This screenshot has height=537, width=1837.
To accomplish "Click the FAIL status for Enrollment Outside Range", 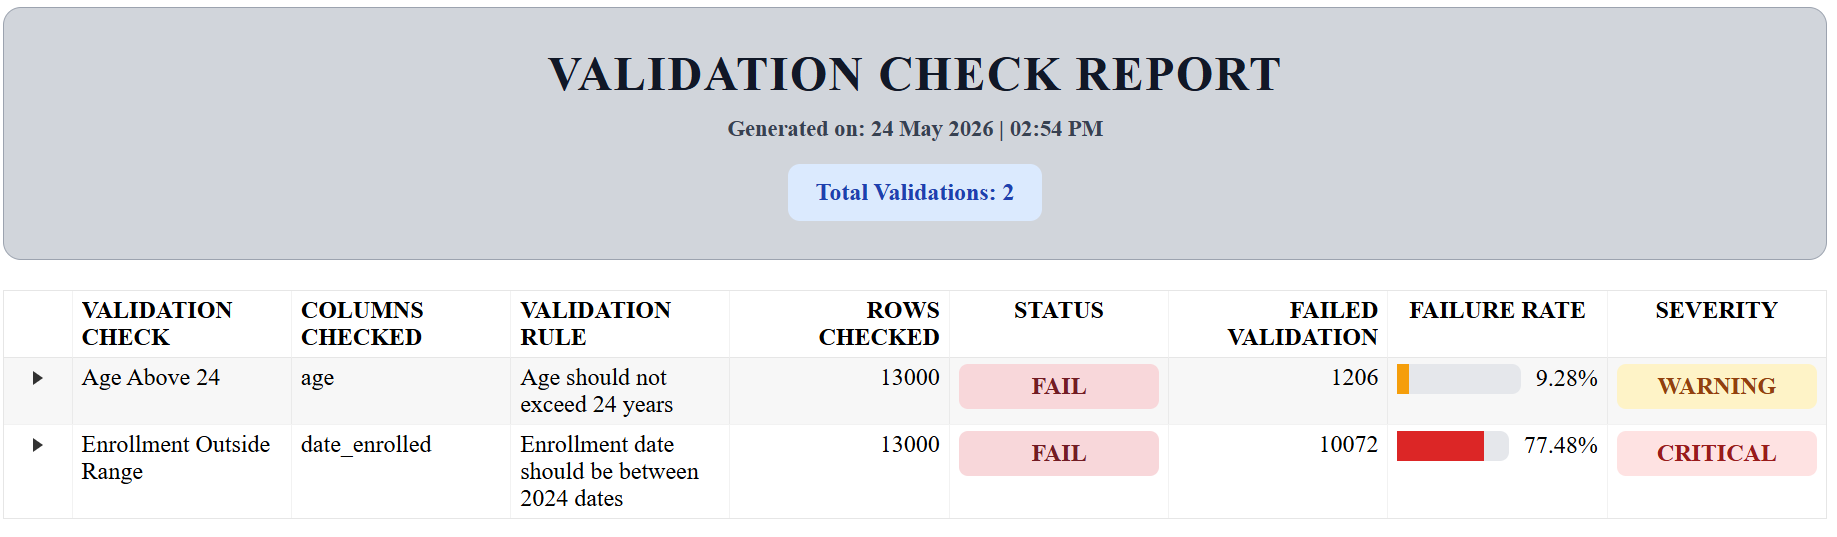I will (1058, 453).
